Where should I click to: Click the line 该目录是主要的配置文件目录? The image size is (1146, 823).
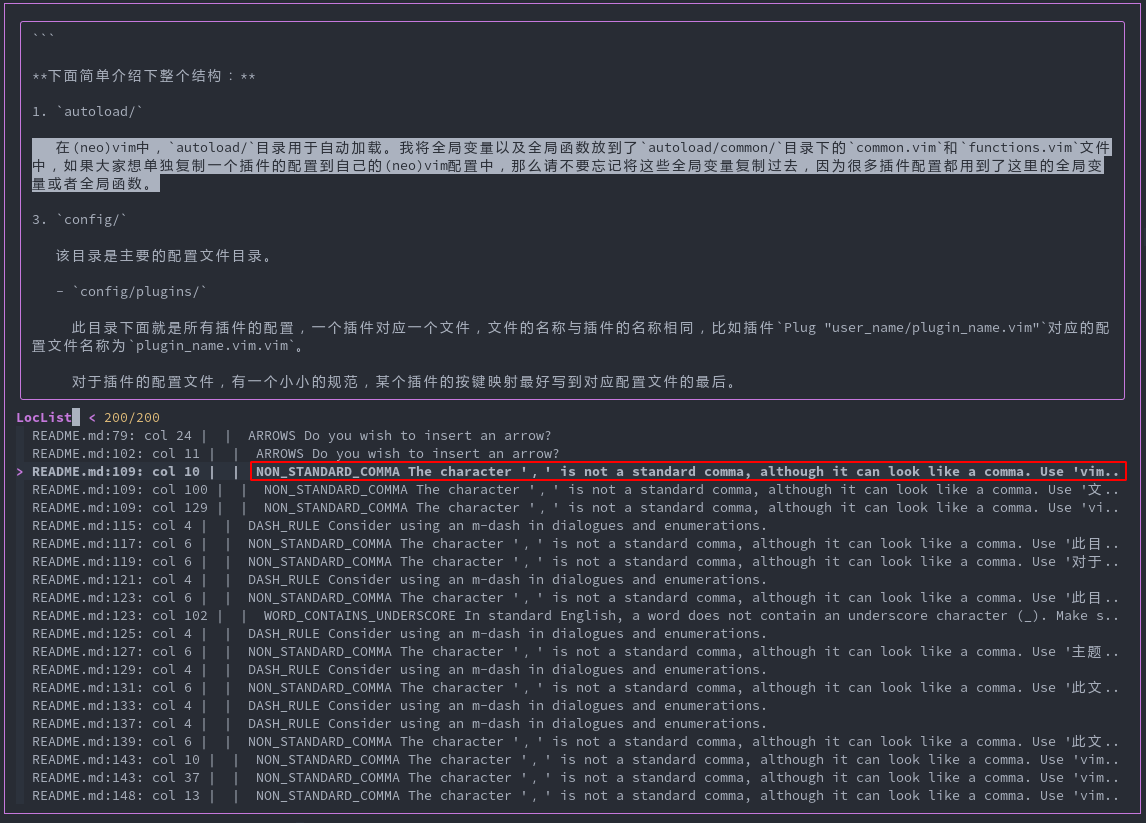coord(164,256)
